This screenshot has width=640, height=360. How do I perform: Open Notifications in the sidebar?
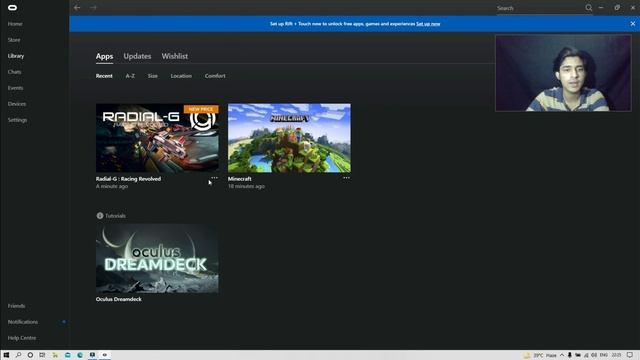click(23, 322)
